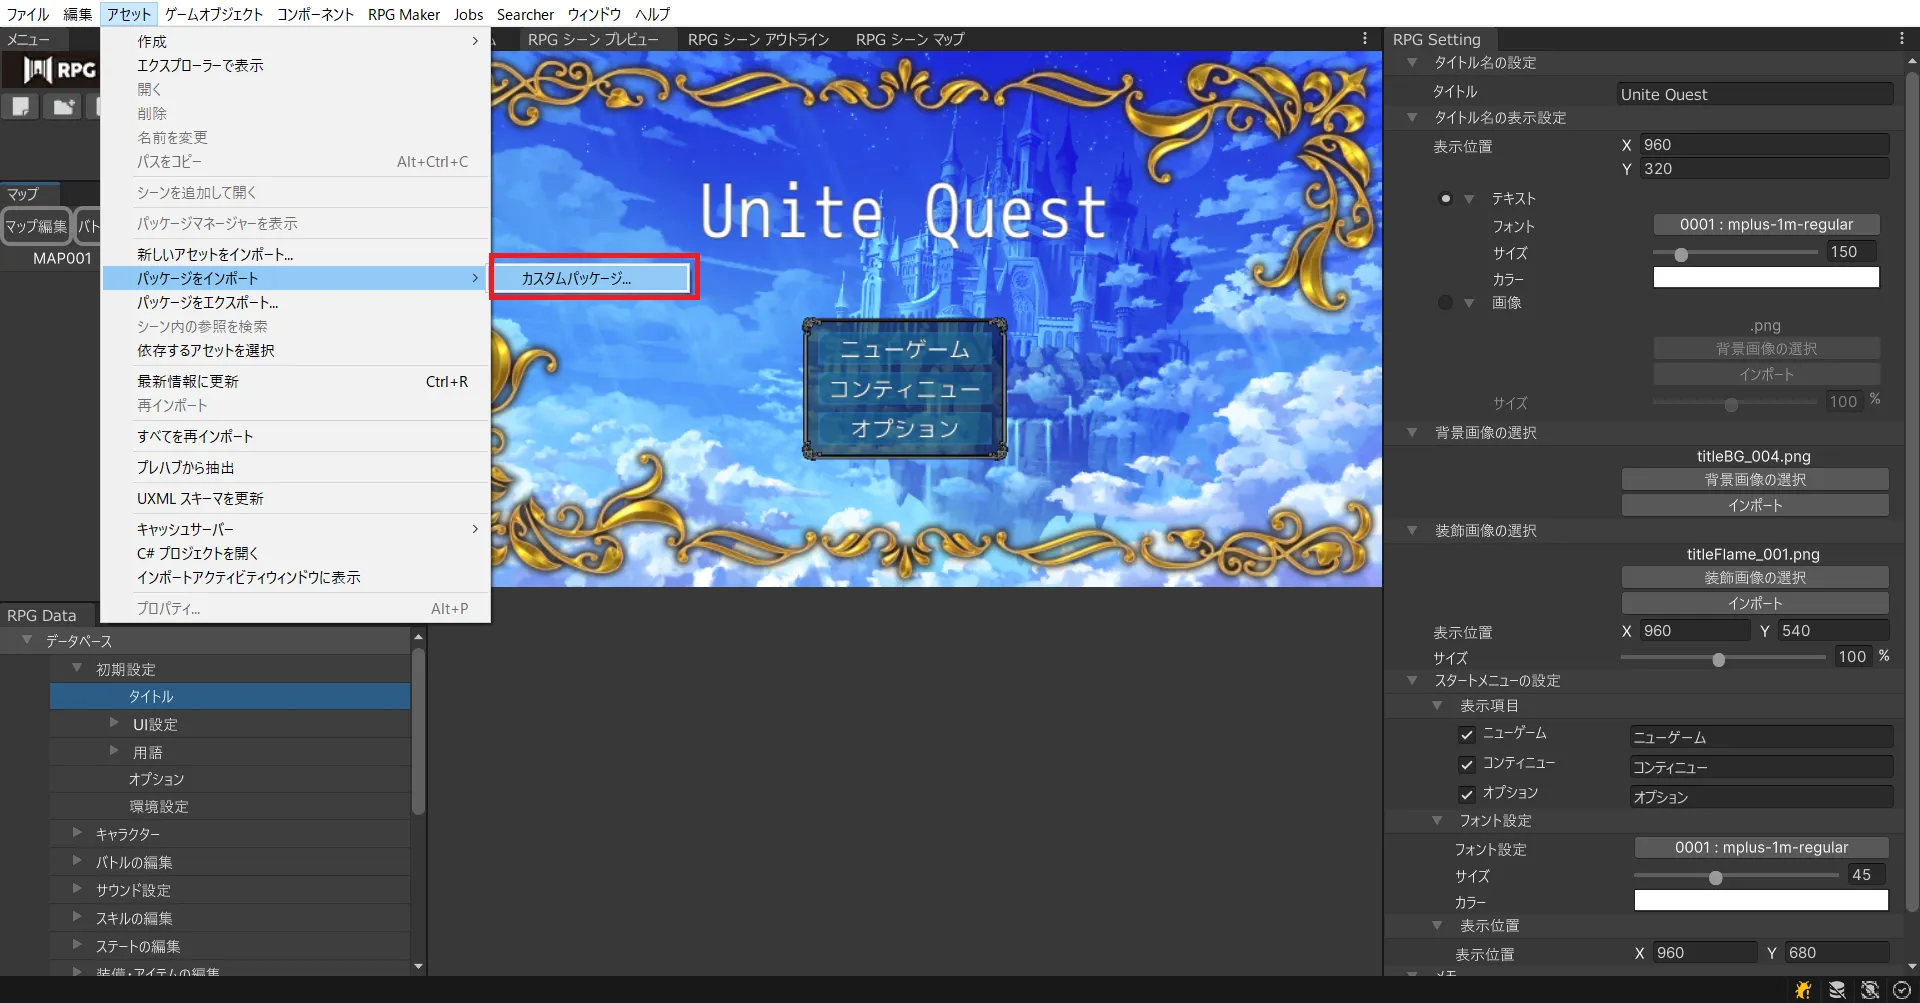Viewport: 1920px width, 1003px height.
Task: Uncheck the コンティニュー display item checkbox
Action: click(x=1467, y=765)
